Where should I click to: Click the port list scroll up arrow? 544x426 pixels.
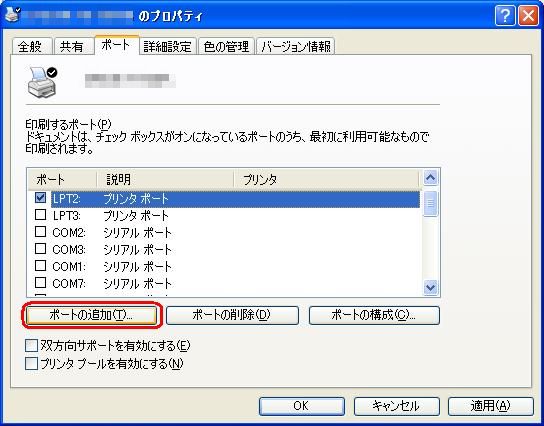(430, 178)
